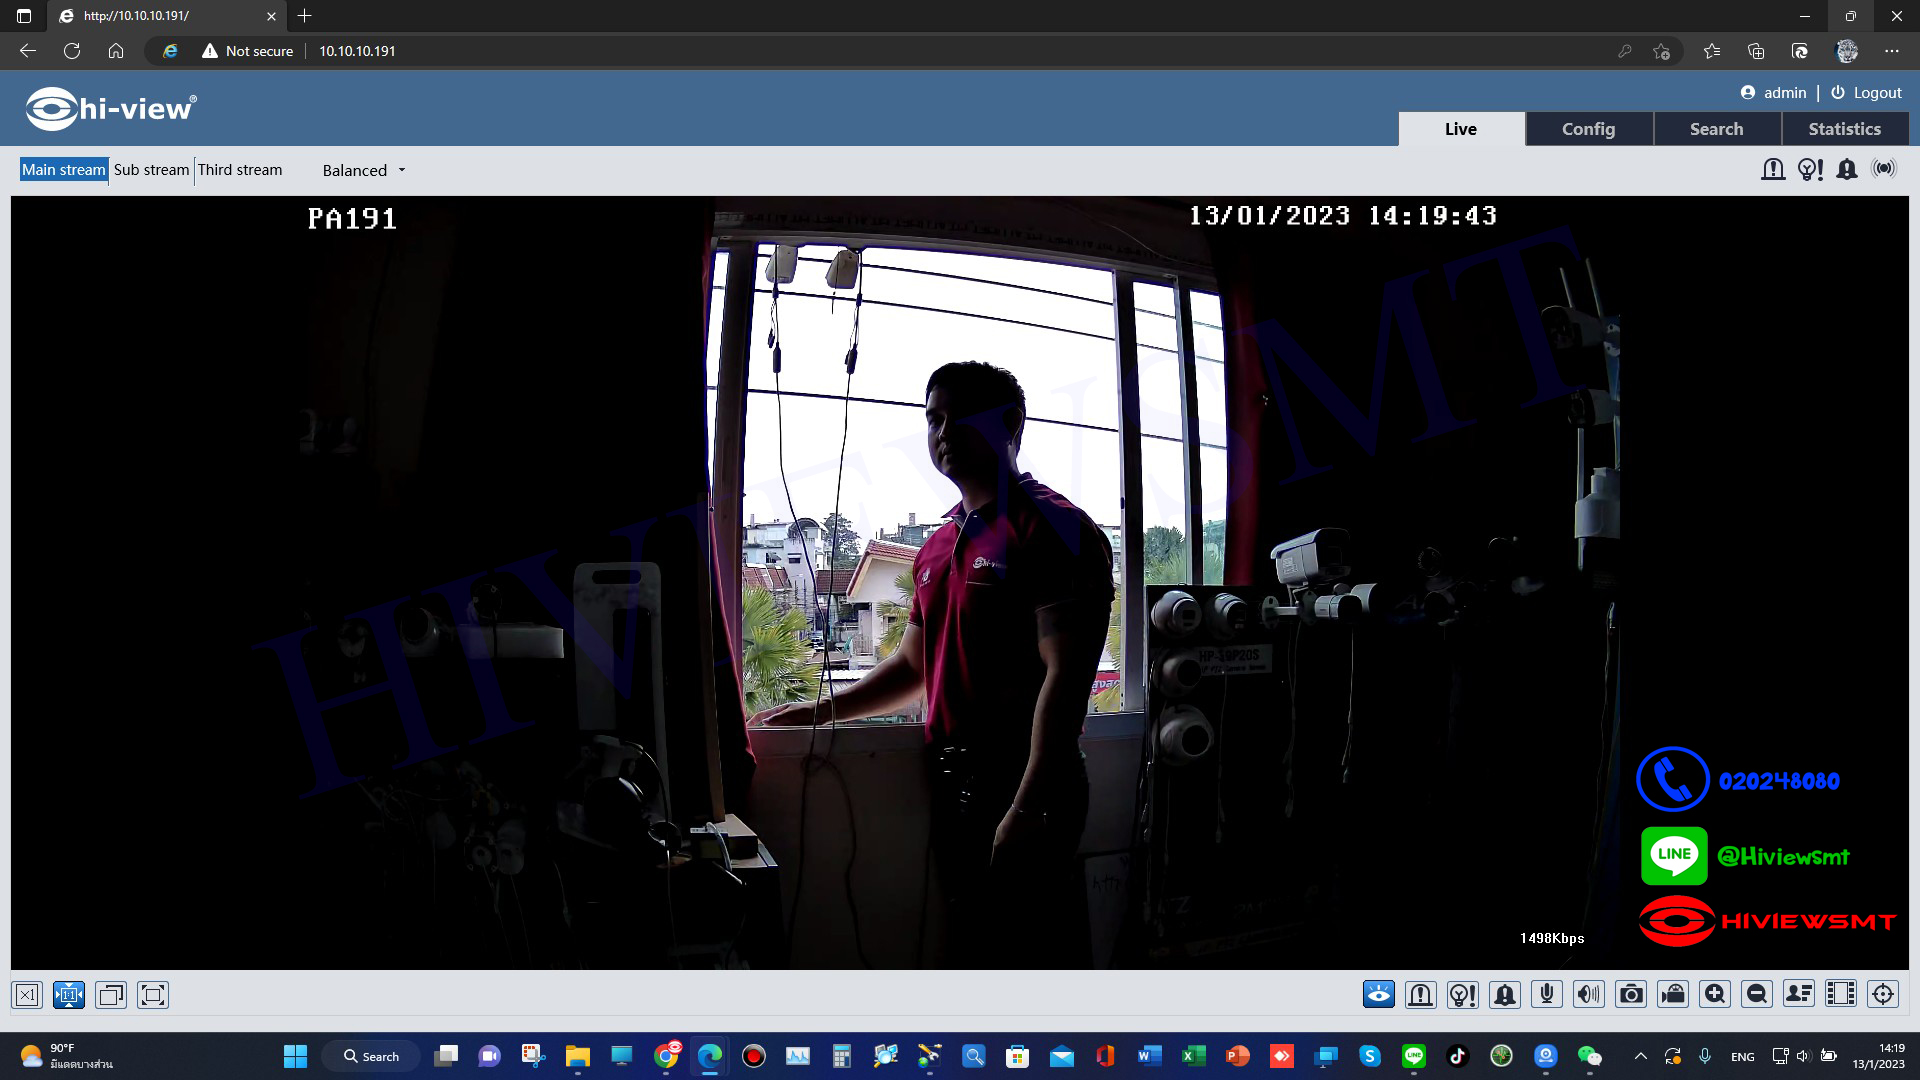Image resolution: width=1920 pixels, height=1080 pixels.
Task: Show hidden system tray icons chevron
Action: 1640,1056
